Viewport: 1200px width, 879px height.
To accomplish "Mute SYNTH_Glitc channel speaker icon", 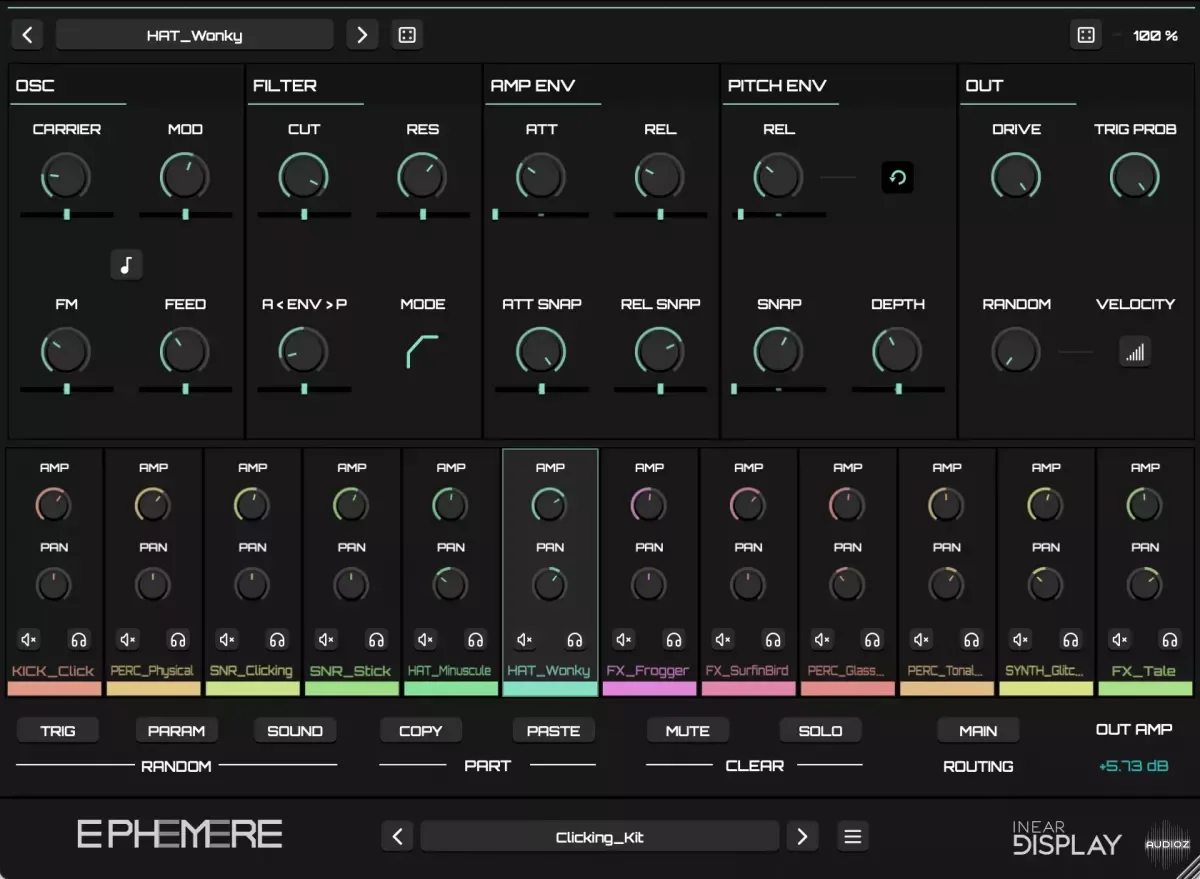I will click(1020, 640).
